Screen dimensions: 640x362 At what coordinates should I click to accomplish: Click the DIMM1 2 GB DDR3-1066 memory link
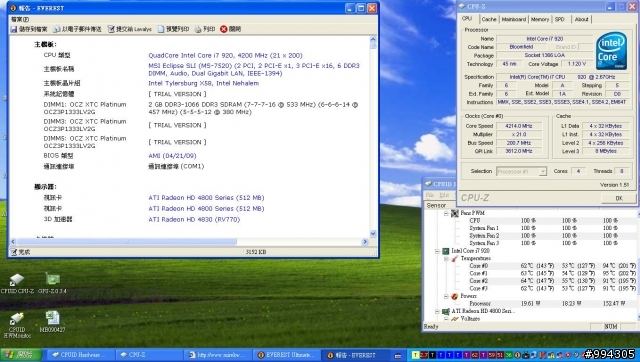pos(253,108)
